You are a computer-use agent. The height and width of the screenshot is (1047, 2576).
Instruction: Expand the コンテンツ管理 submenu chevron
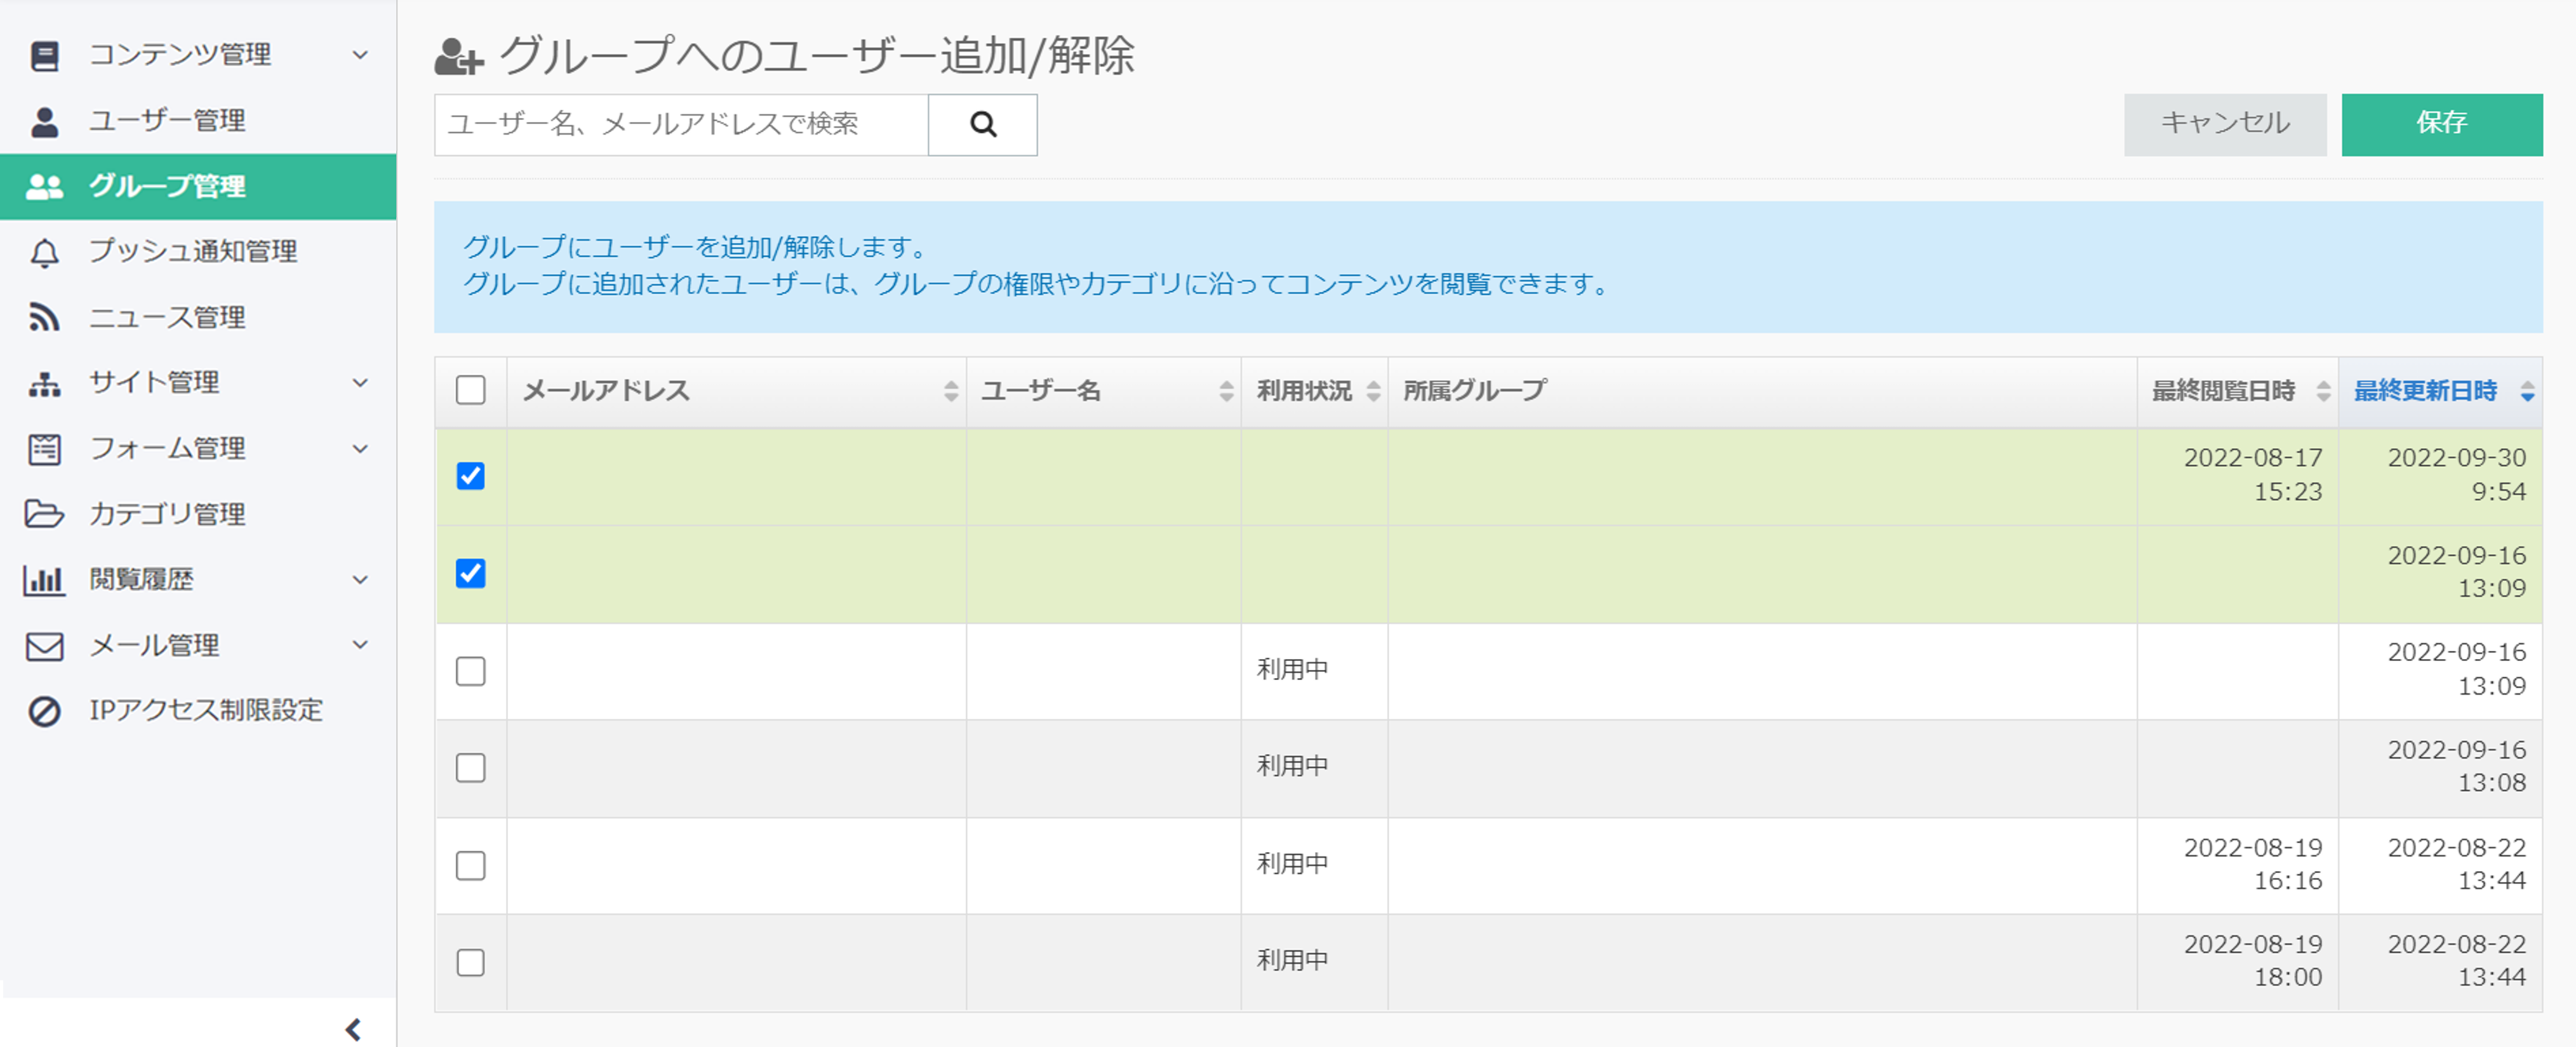coord(360,55)
